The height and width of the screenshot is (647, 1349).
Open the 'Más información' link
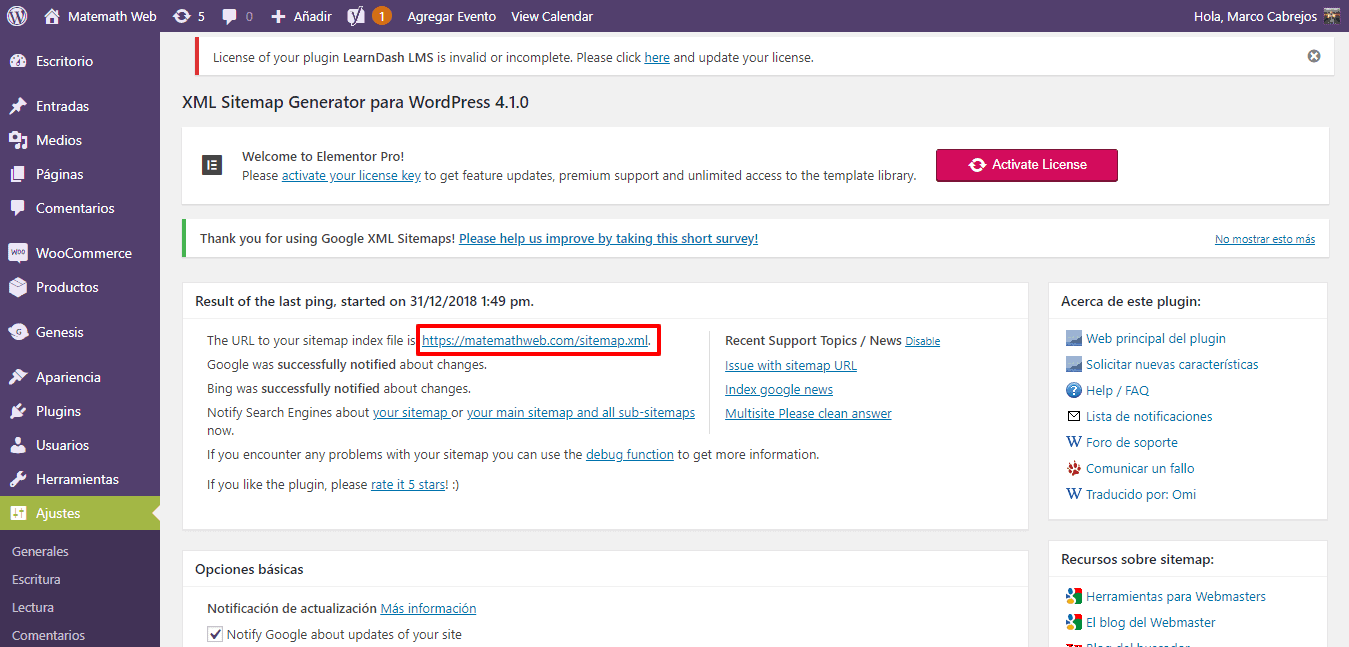click(x=428, y=608)
